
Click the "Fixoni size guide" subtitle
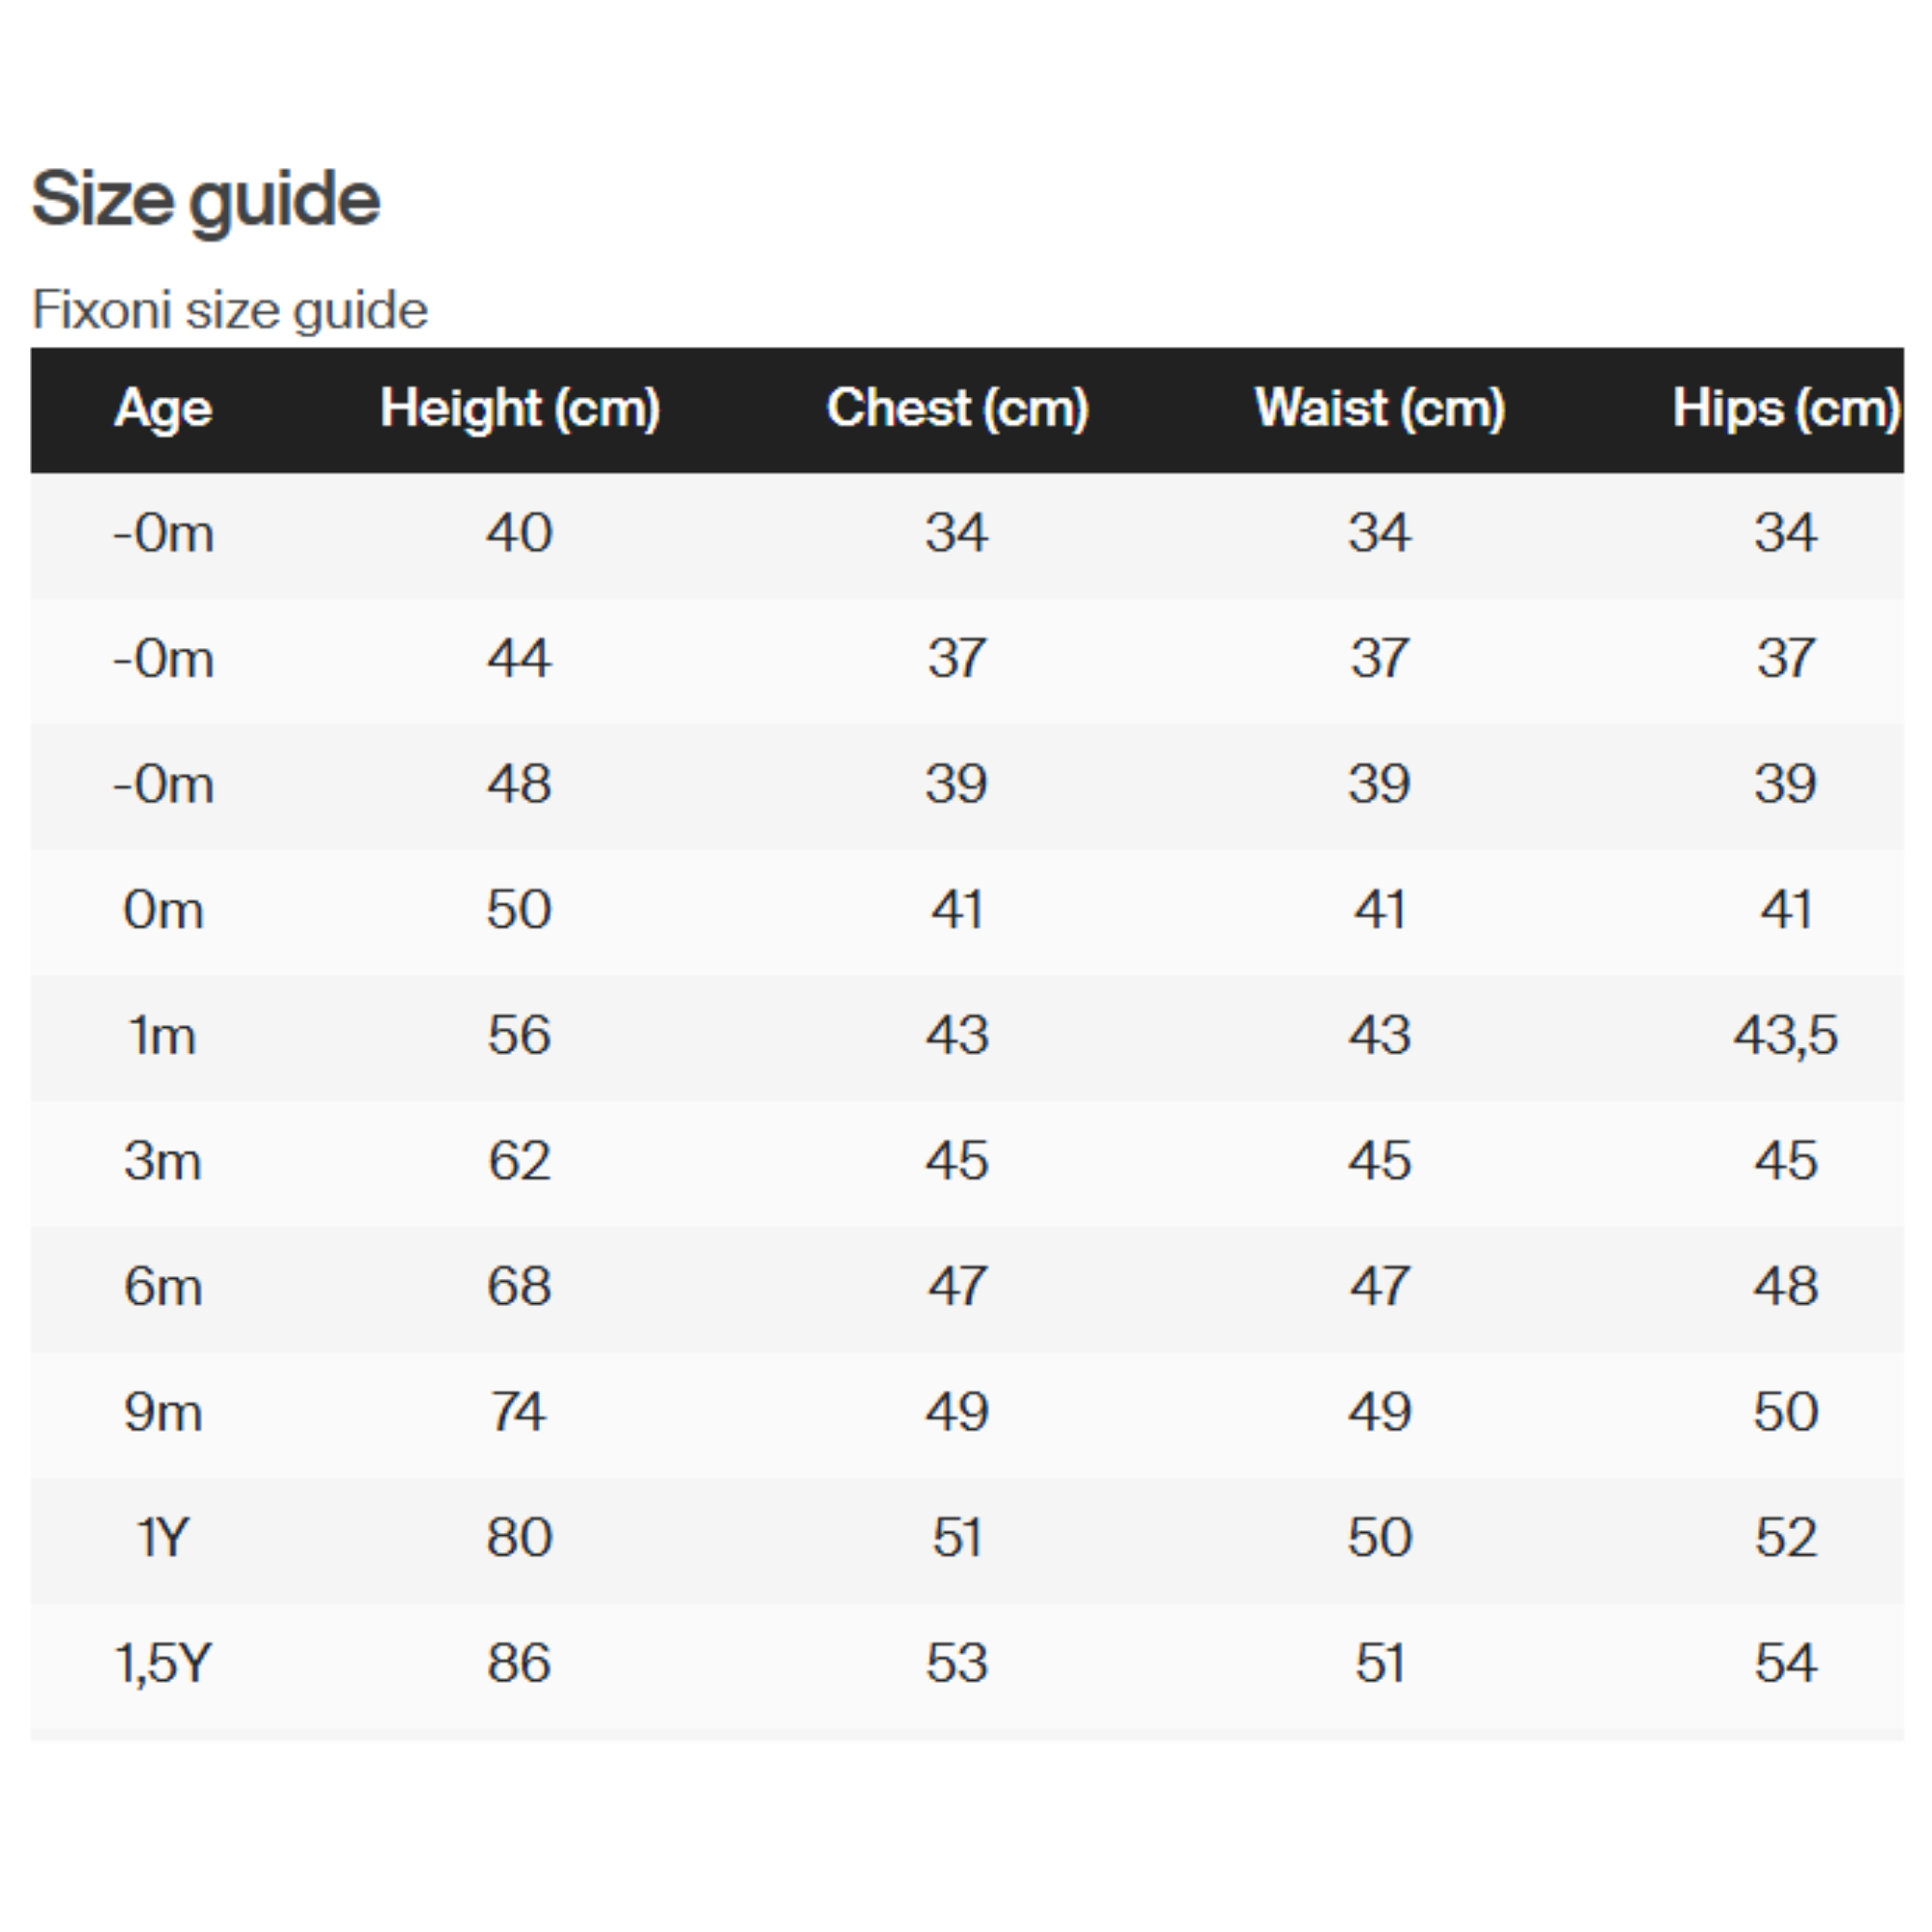tap(230, 309)
